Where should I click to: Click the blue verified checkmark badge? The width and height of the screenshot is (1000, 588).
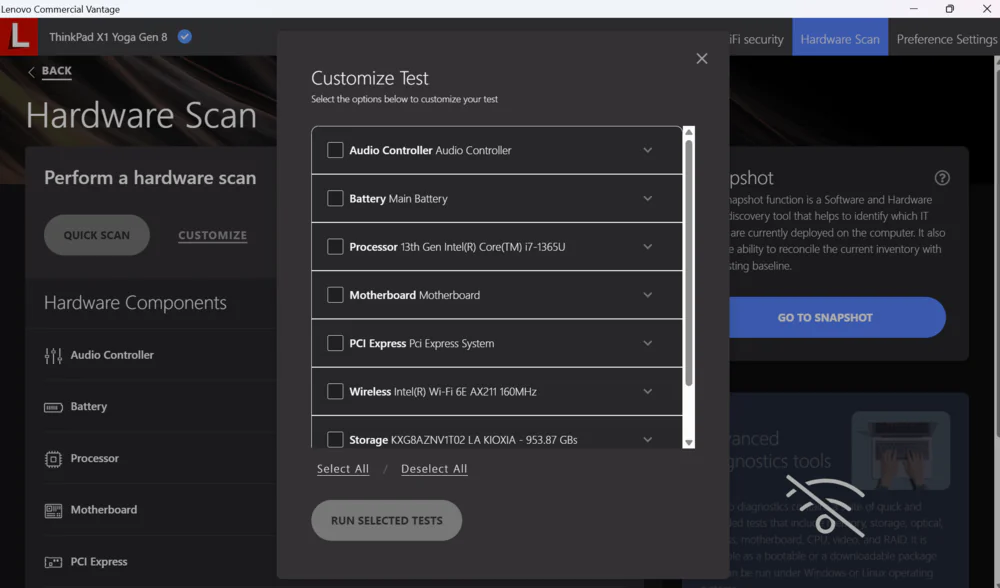click(184, 37)
